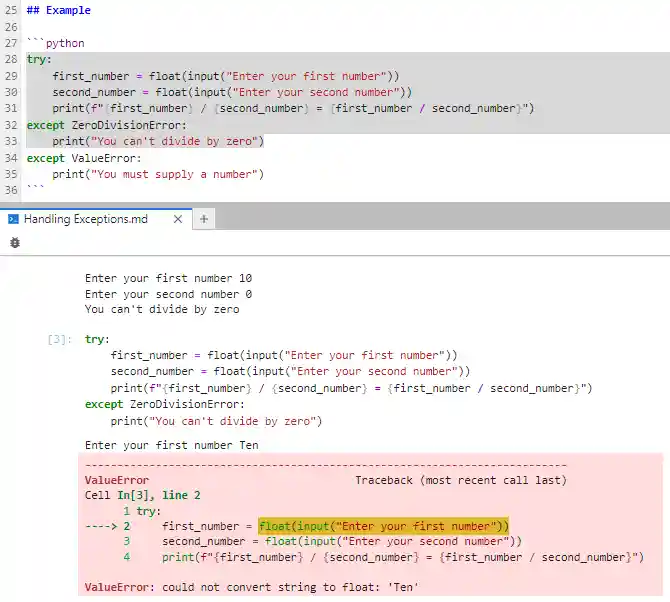Image resolution: width=670 pixels, height=602 pixels.
Task: Click the closing code fence on line 36
Action: (35, 188)
